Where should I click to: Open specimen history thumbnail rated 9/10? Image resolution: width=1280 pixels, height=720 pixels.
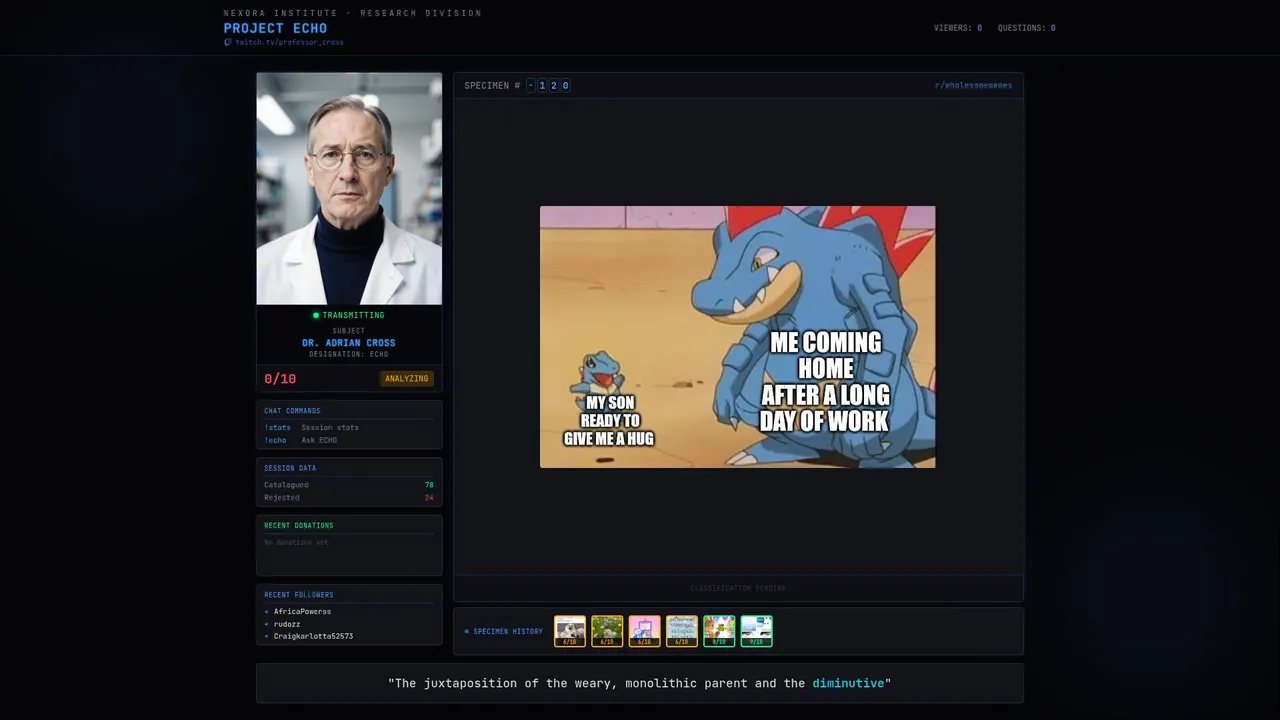pos(757,631)
